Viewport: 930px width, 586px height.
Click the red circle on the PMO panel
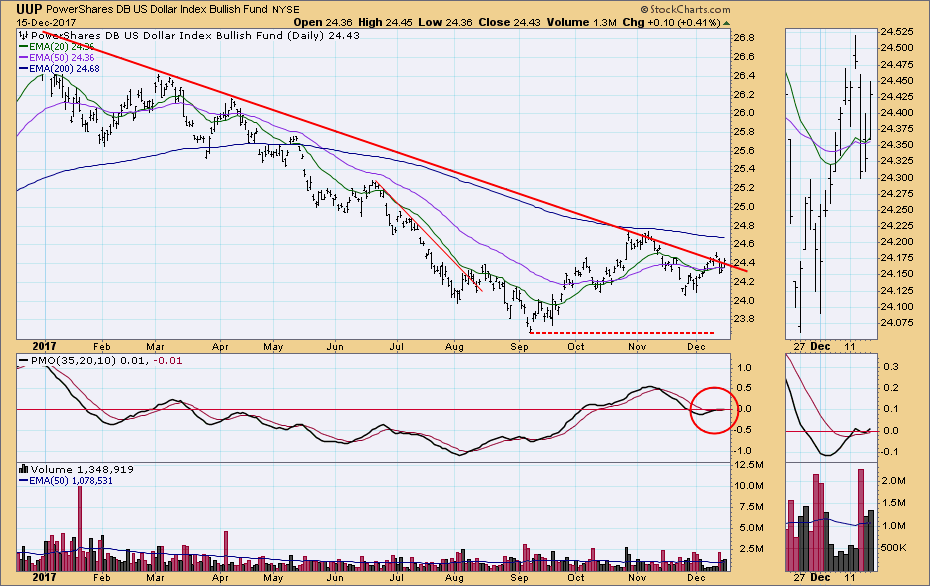pyautogui.click(x=714, y=410)
